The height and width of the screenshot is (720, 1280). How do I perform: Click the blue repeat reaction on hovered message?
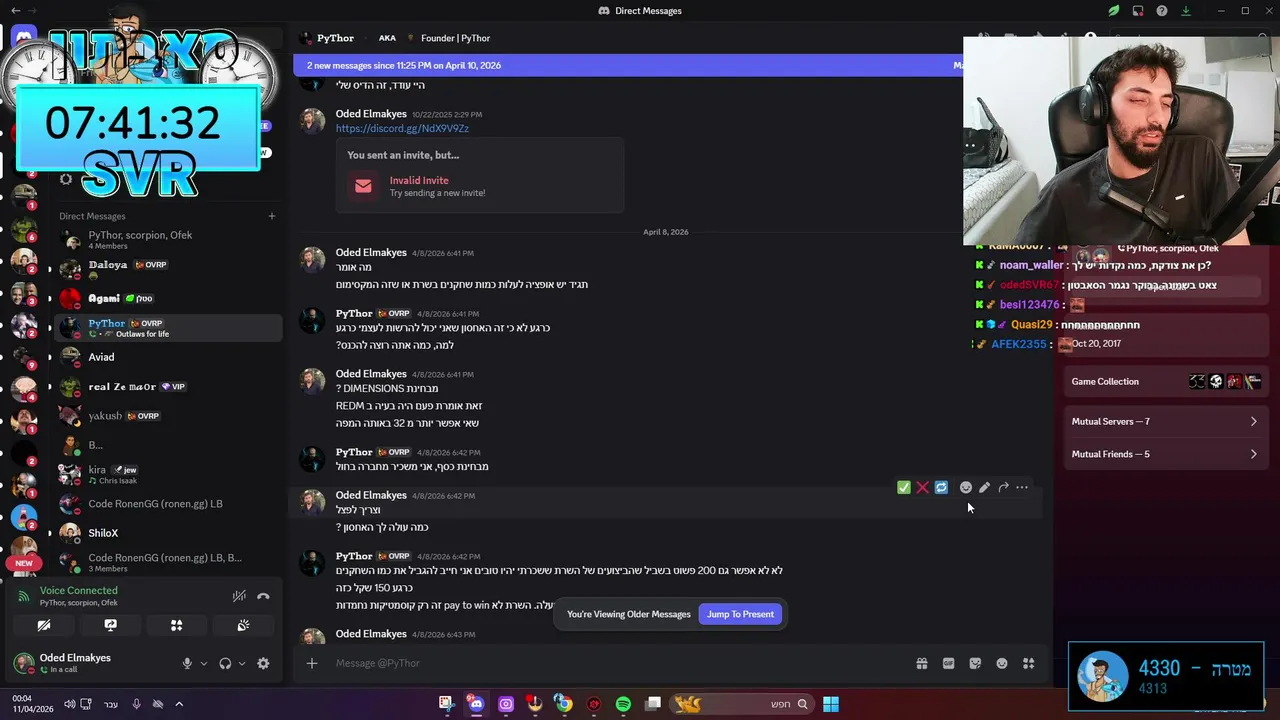point(941,487)
